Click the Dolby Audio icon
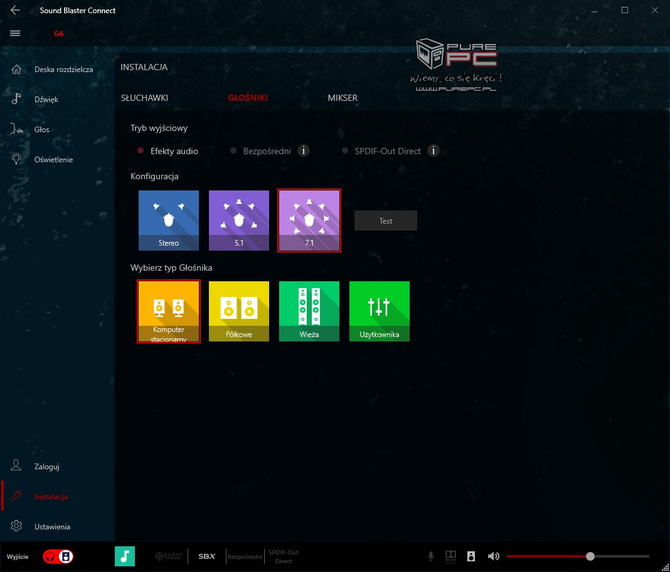The width and height of the screenshot is (670, 572). click(450, 556)
